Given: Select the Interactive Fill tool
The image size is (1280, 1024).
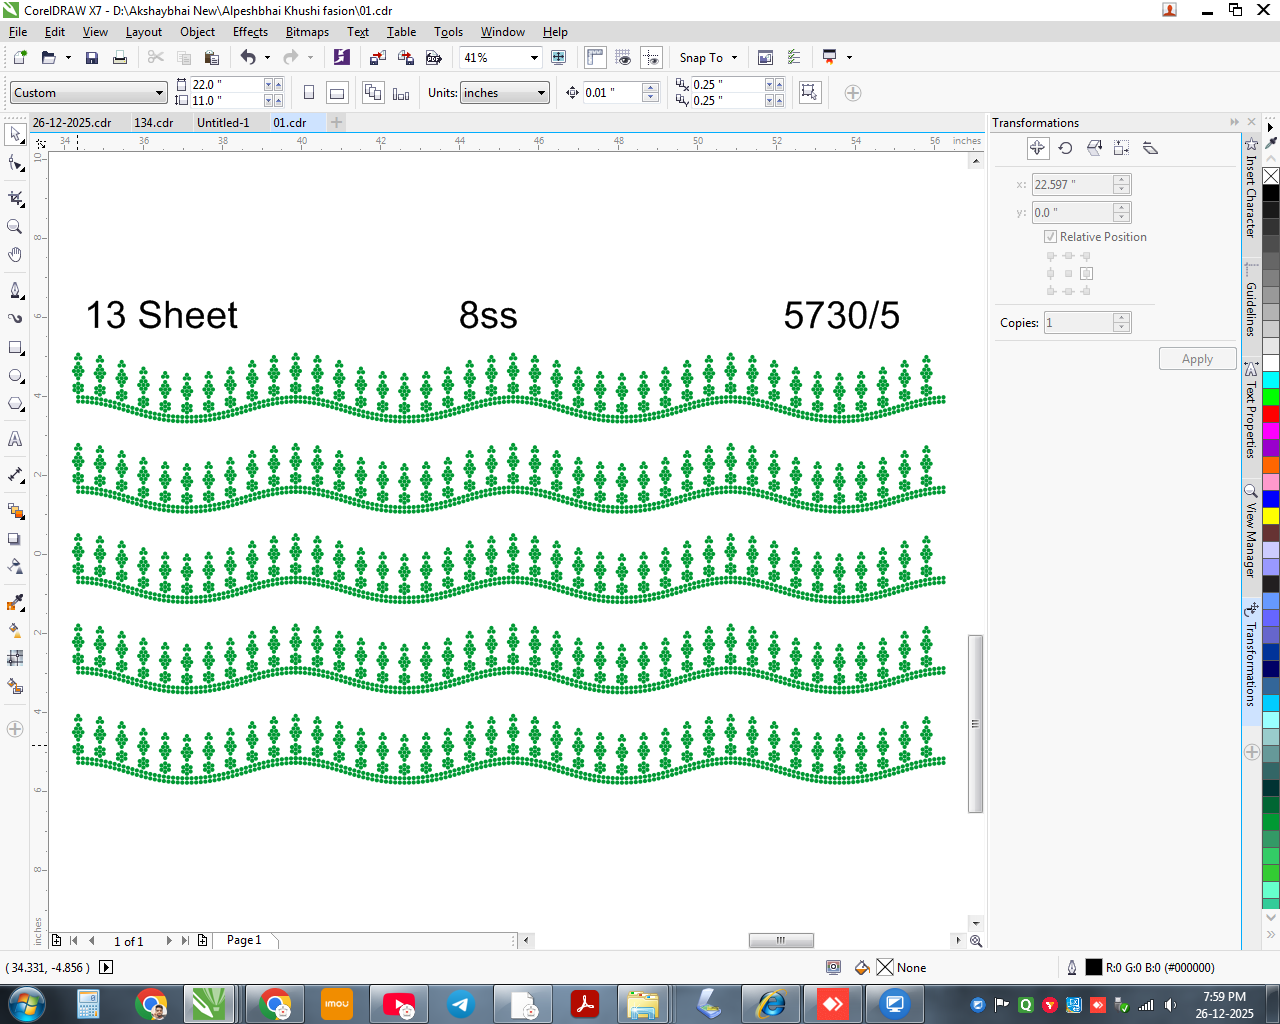Looking at the screenshot, I should (x=15, y=630).
